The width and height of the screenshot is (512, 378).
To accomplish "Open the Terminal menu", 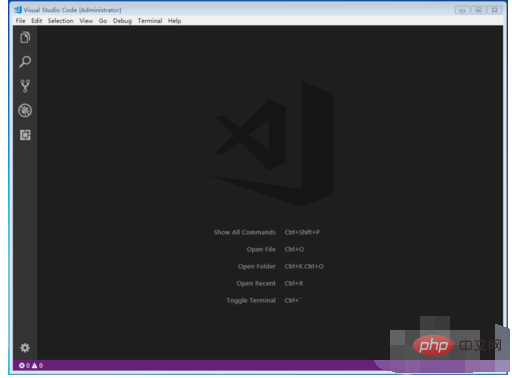I will [150, 21].
